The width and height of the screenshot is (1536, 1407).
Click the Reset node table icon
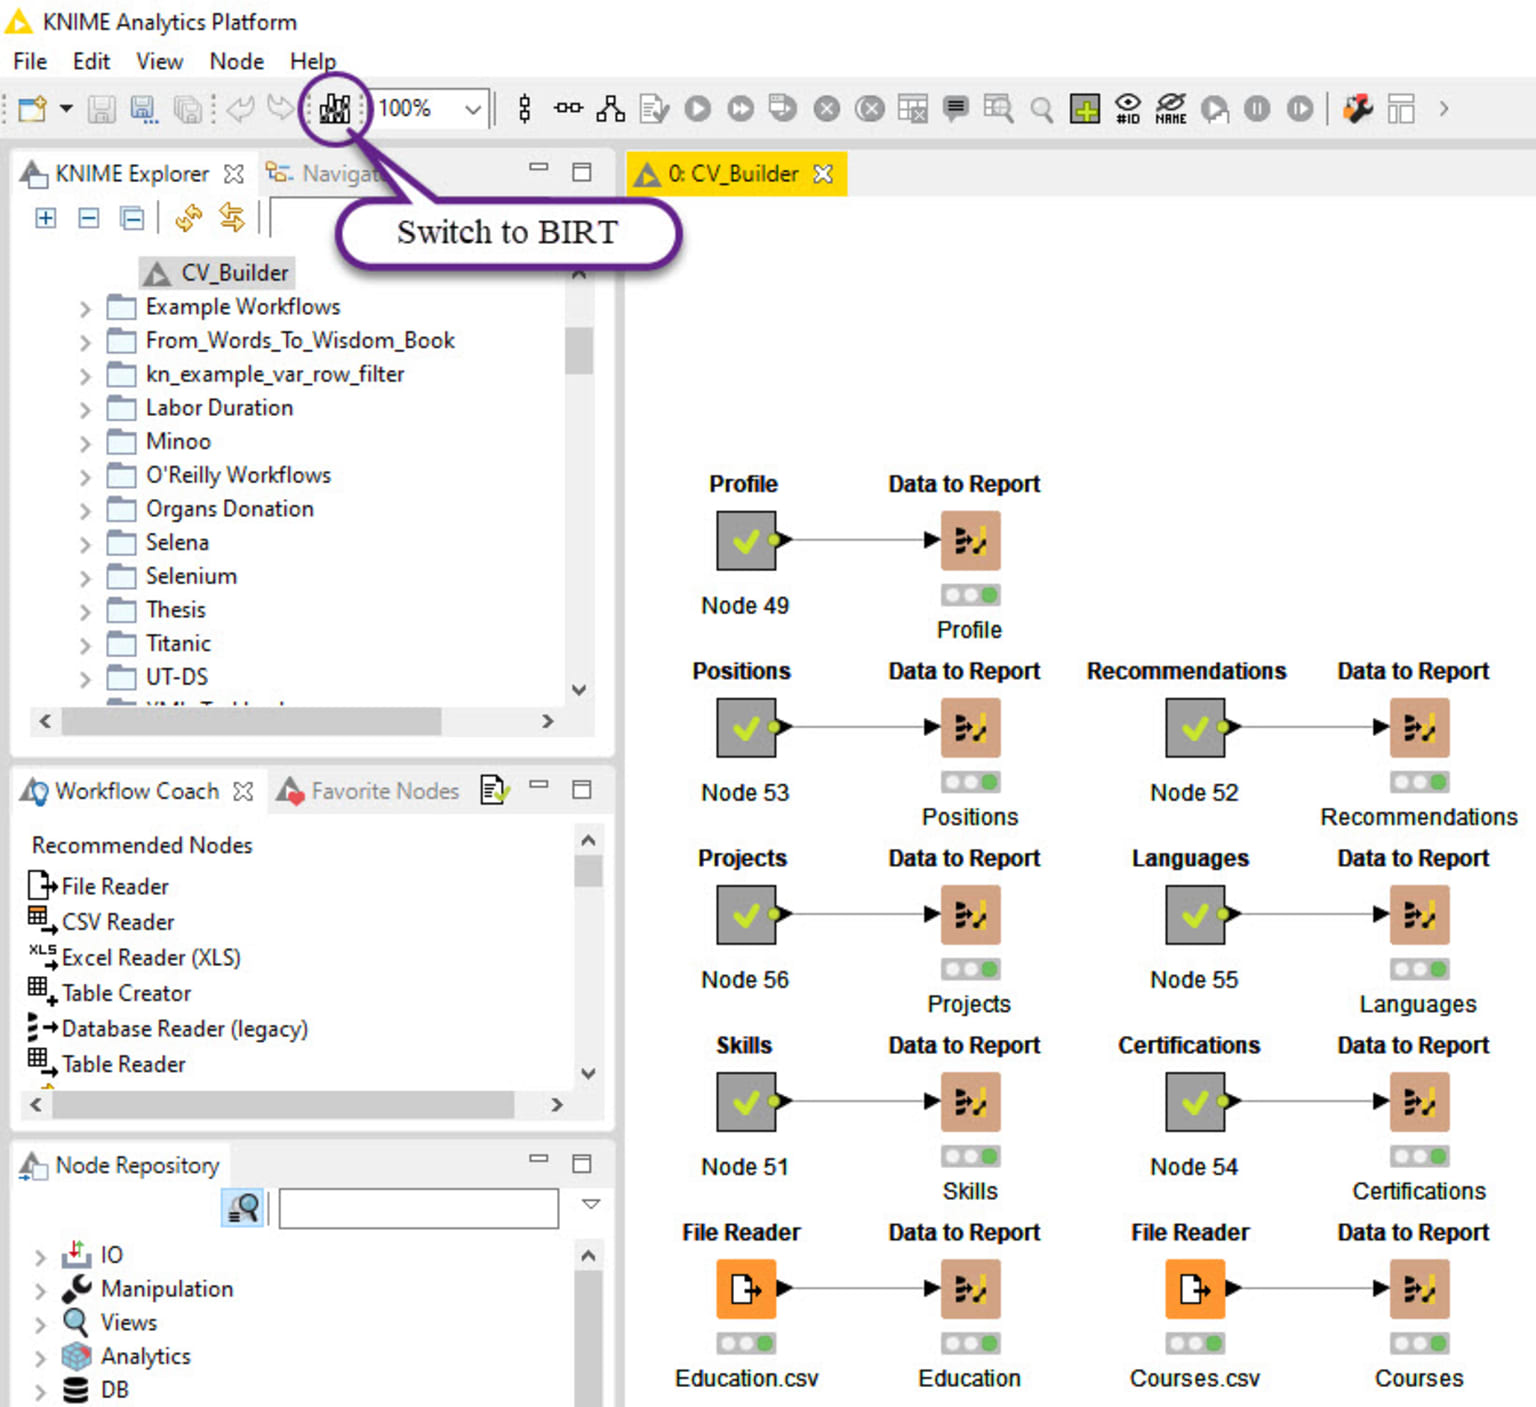coord(913,108)
